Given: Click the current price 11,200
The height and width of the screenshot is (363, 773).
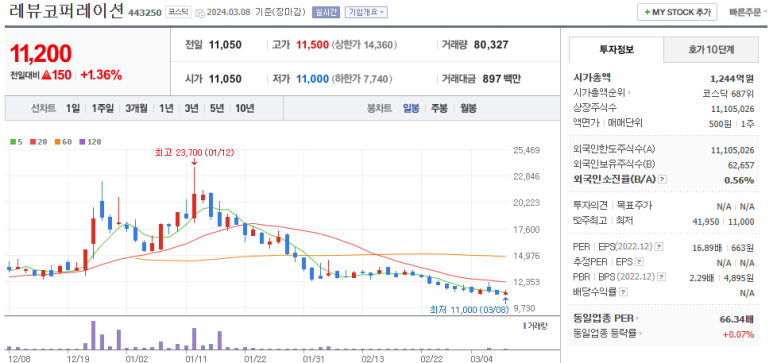Looking at the screenshot, I should [41, 53].
